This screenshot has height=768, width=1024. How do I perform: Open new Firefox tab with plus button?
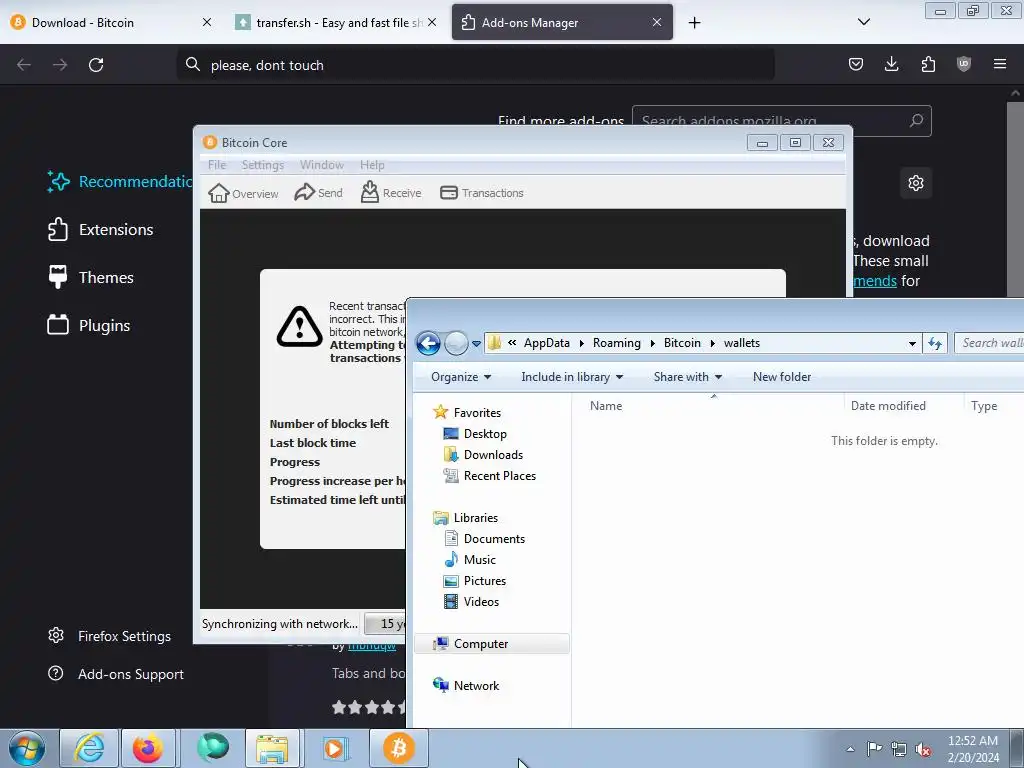point(694,23)
